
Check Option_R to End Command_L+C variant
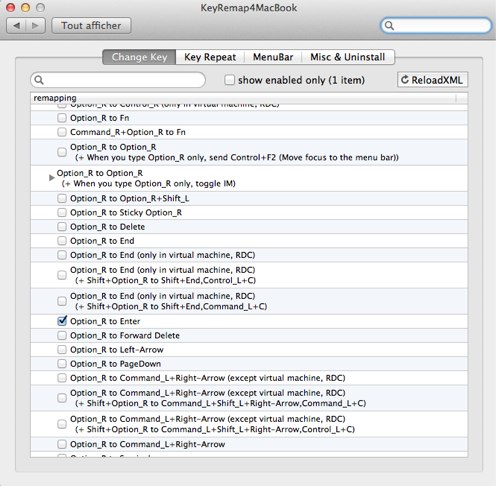62,301
